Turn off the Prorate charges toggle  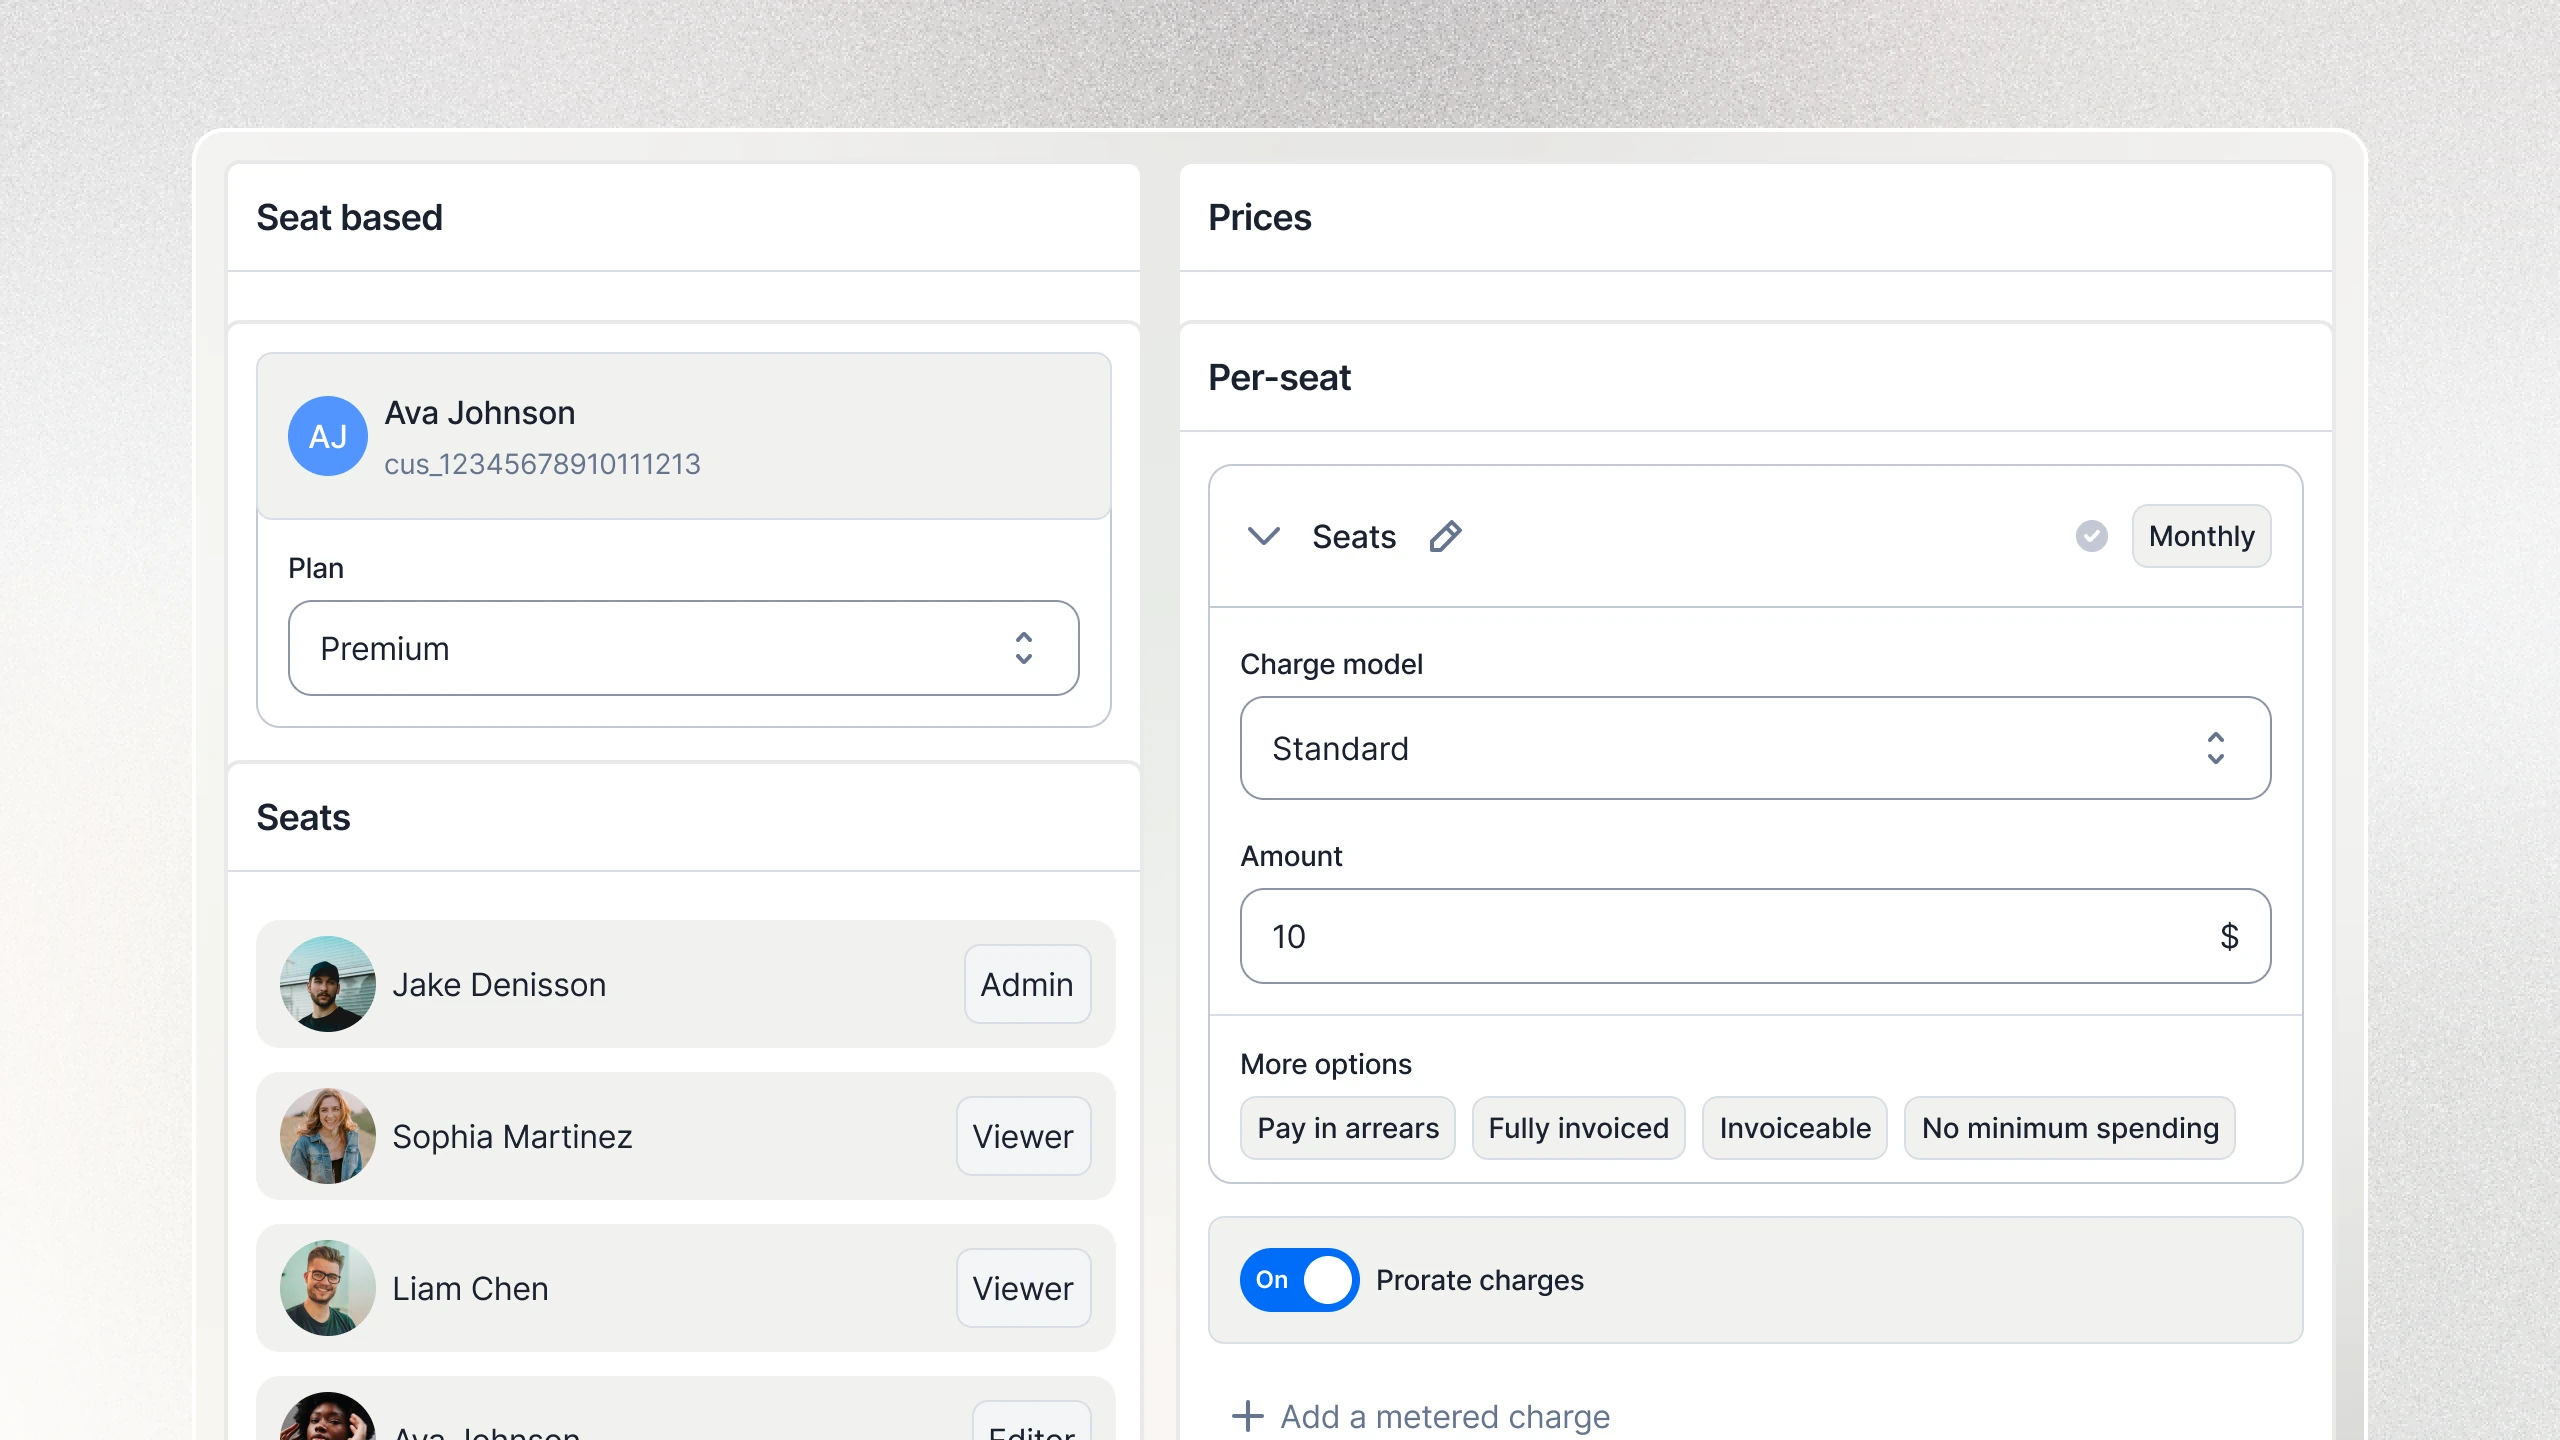1299,1280
